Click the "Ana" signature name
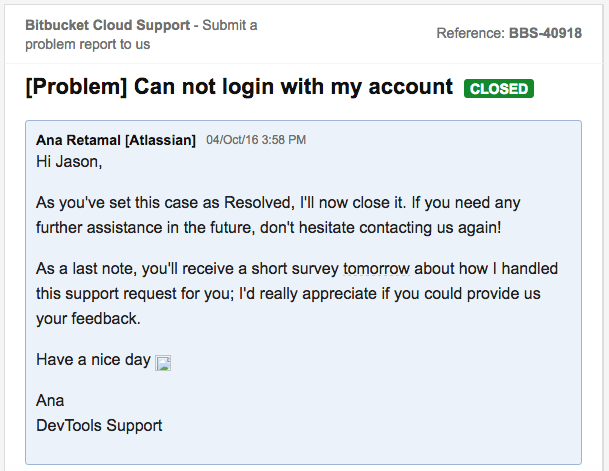 tap(50, 400)
